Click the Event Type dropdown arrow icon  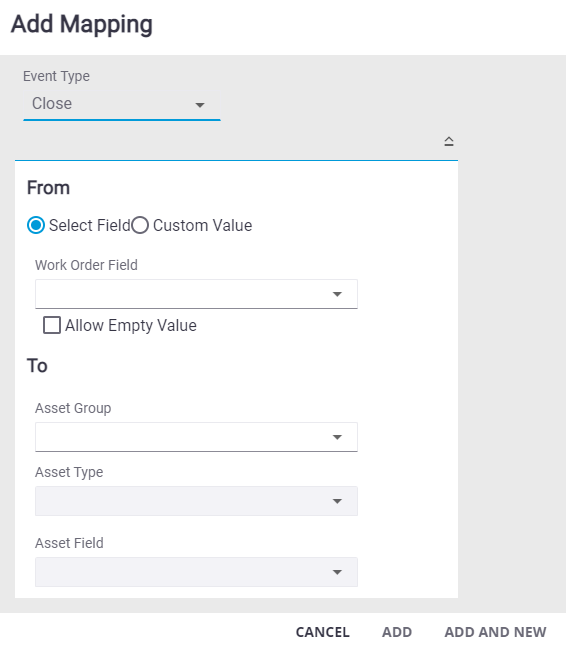200,105
